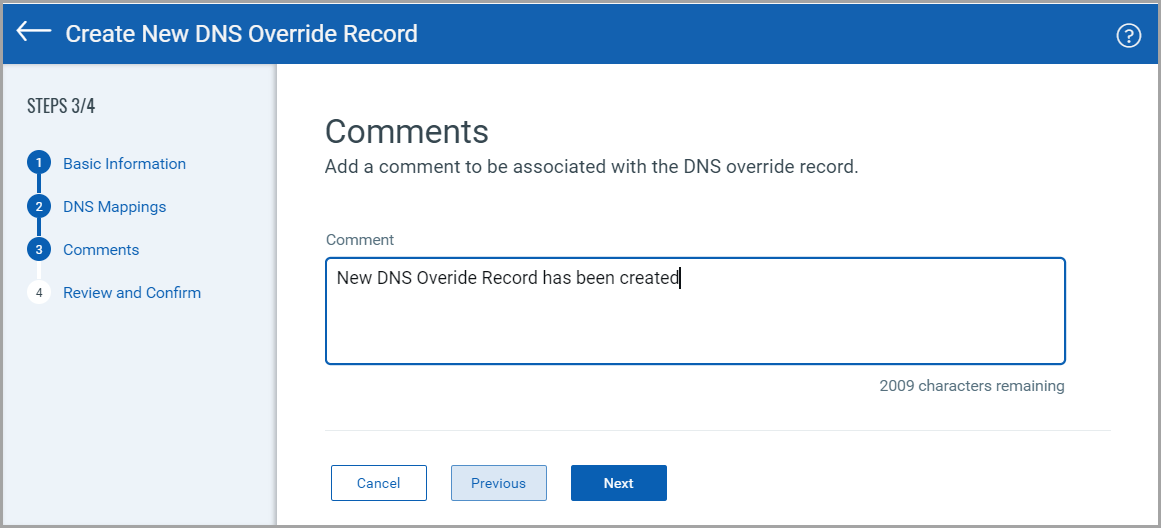Open the Comments step link

coord(101,250)
